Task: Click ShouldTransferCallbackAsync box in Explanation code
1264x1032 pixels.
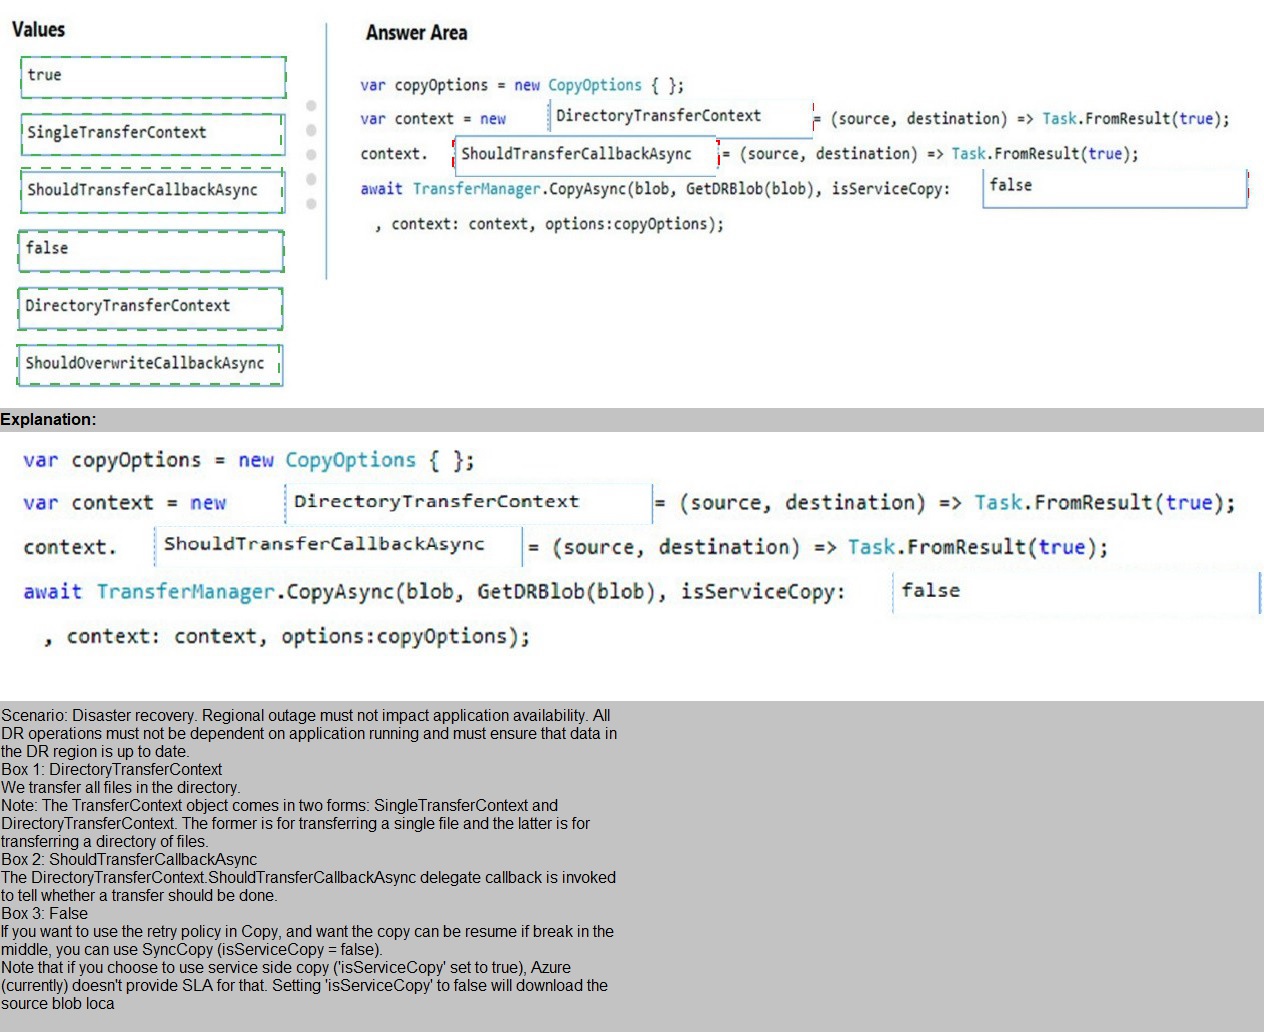Action: (338, 546)
